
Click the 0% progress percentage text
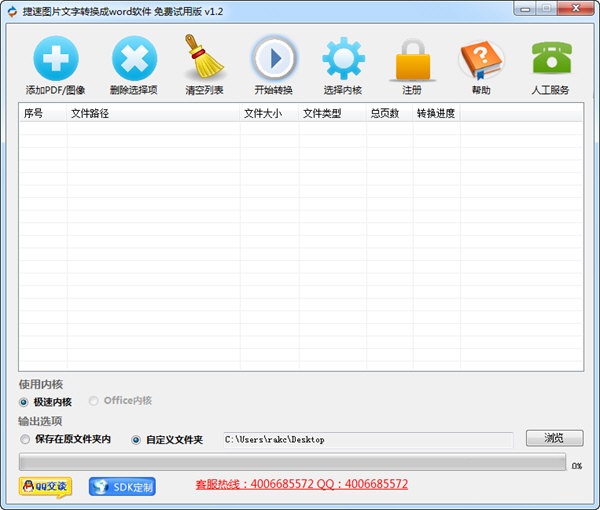point(577,466)
